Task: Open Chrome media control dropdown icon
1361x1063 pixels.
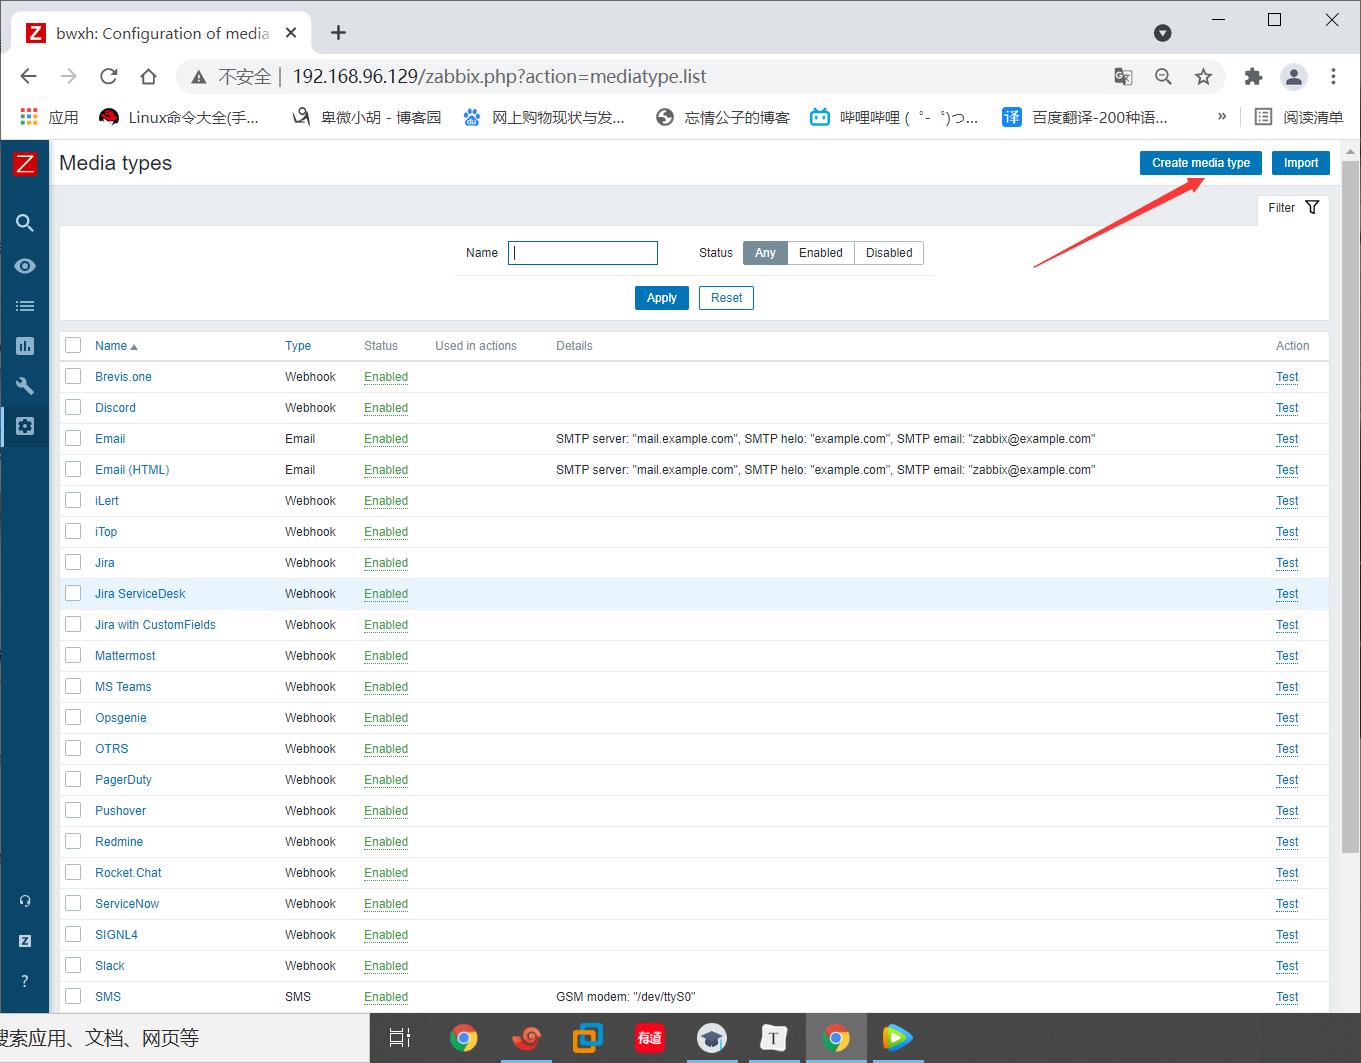Action: (x=1162, y=33)
